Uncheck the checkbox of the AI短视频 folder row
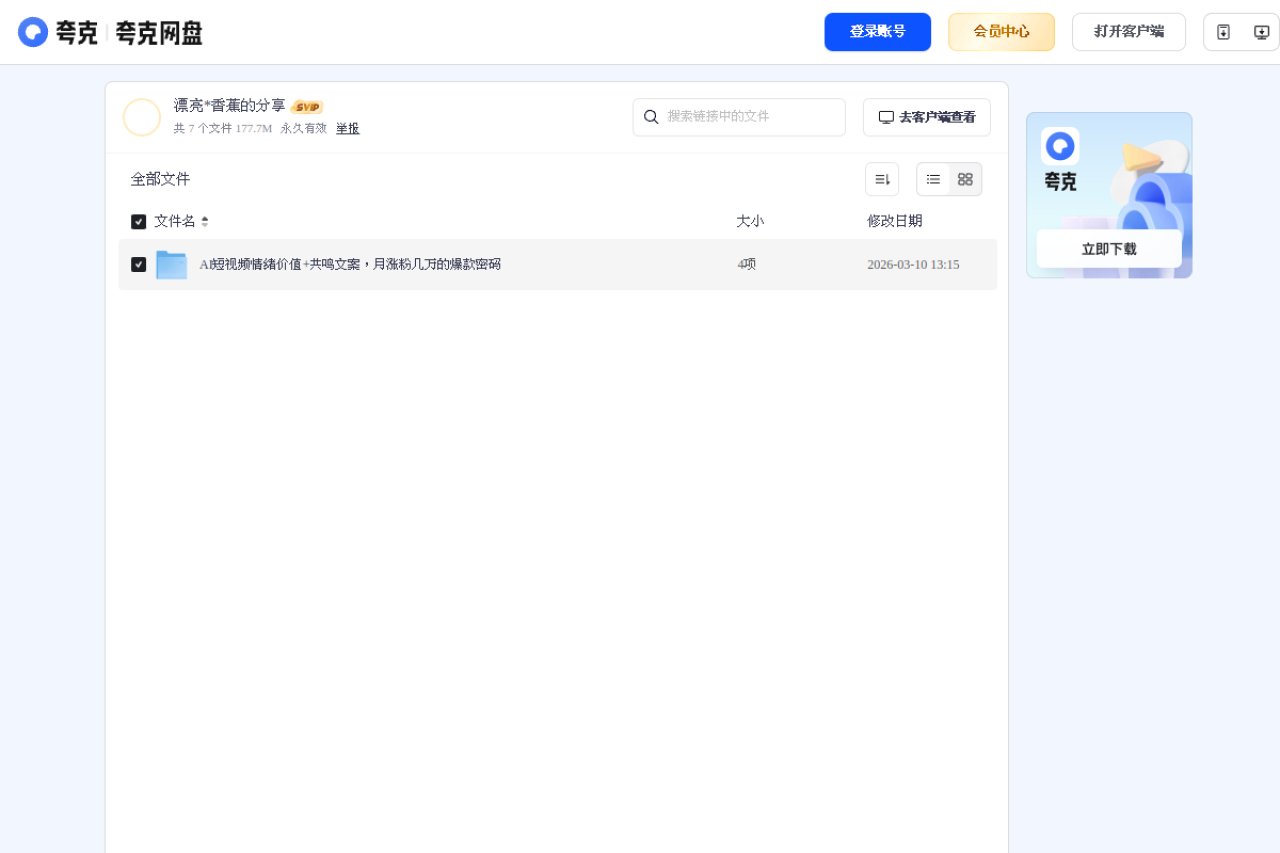This screenshot has width=1280, height=853. tap(138, 264)
